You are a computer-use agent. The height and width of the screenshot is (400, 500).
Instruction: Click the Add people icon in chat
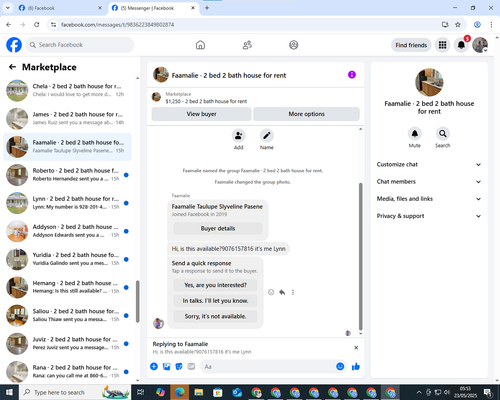click(x=239, y=136)
